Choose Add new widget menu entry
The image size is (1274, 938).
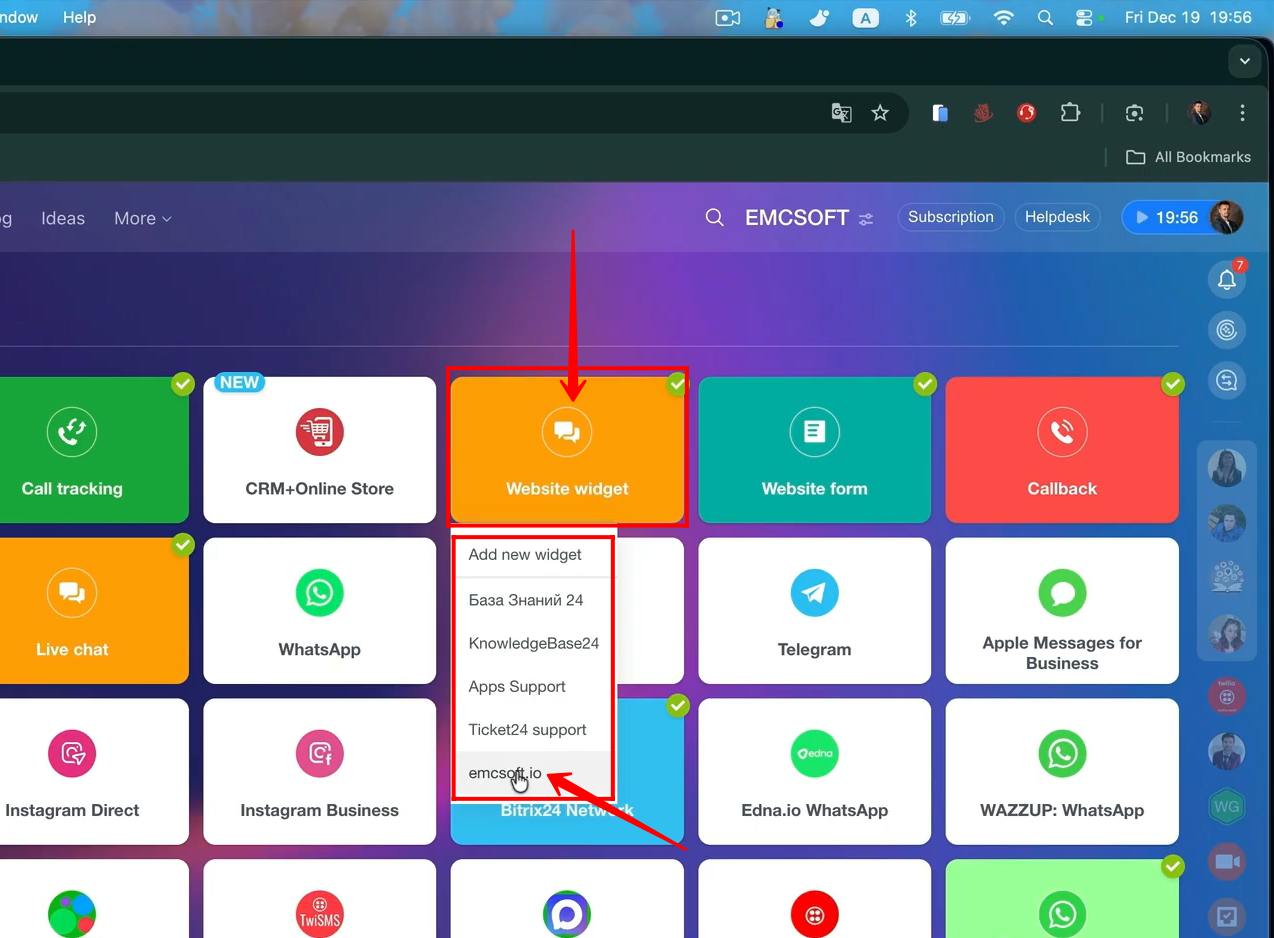[x=525, y=555]
